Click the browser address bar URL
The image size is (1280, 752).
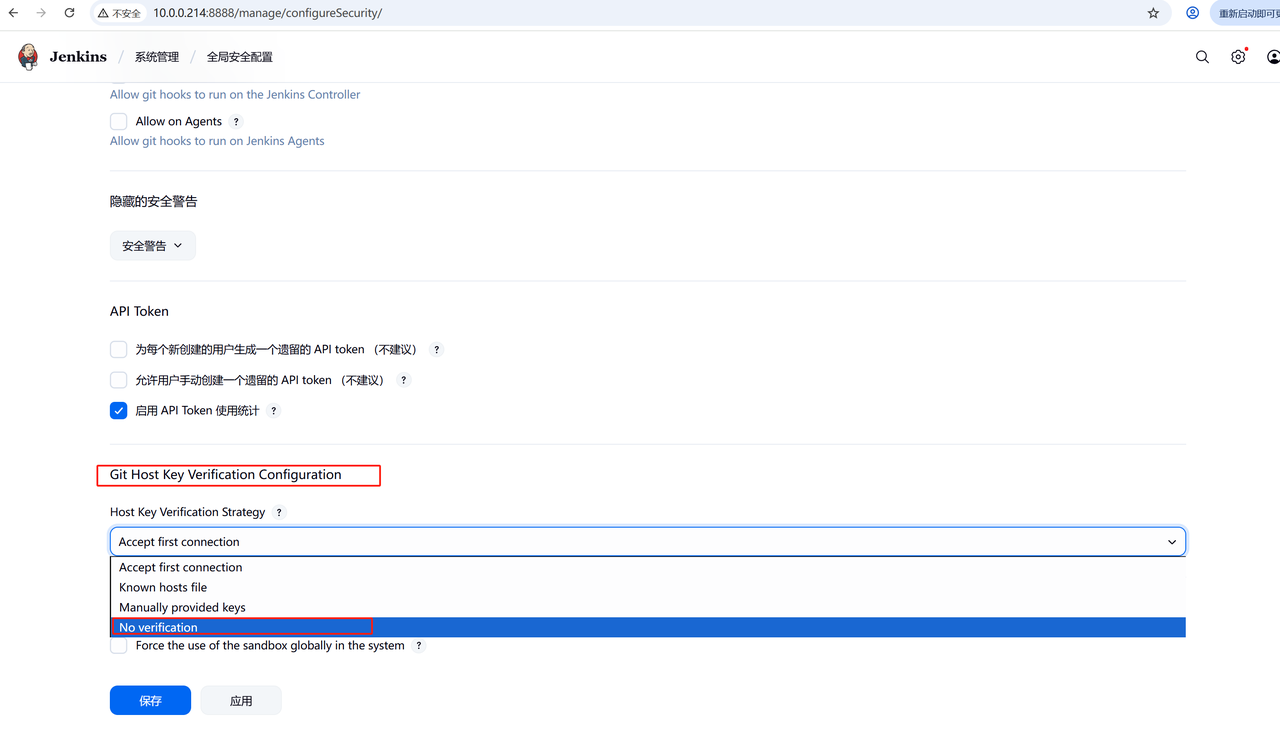point(268,13)
